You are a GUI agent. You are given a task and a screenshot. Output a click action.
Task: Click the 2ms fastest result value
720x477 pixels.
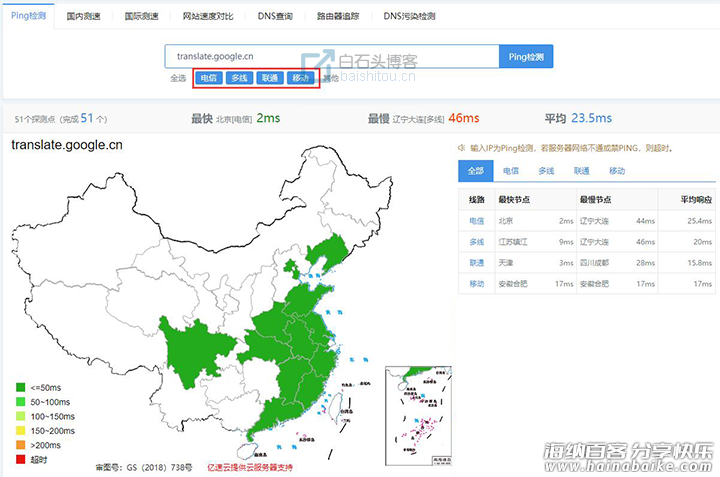268,118
